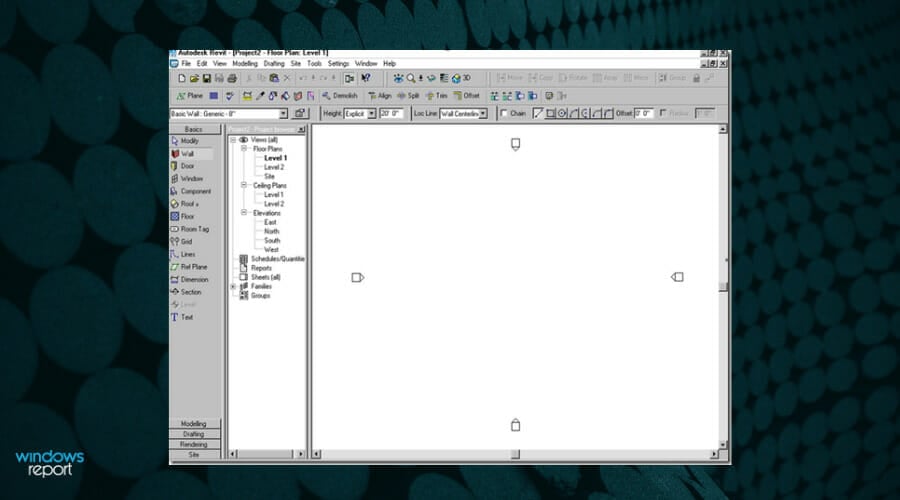Open the Drafting menu
Image resolution: width=900 pixels, height=500 pixels.
point(273,63)
